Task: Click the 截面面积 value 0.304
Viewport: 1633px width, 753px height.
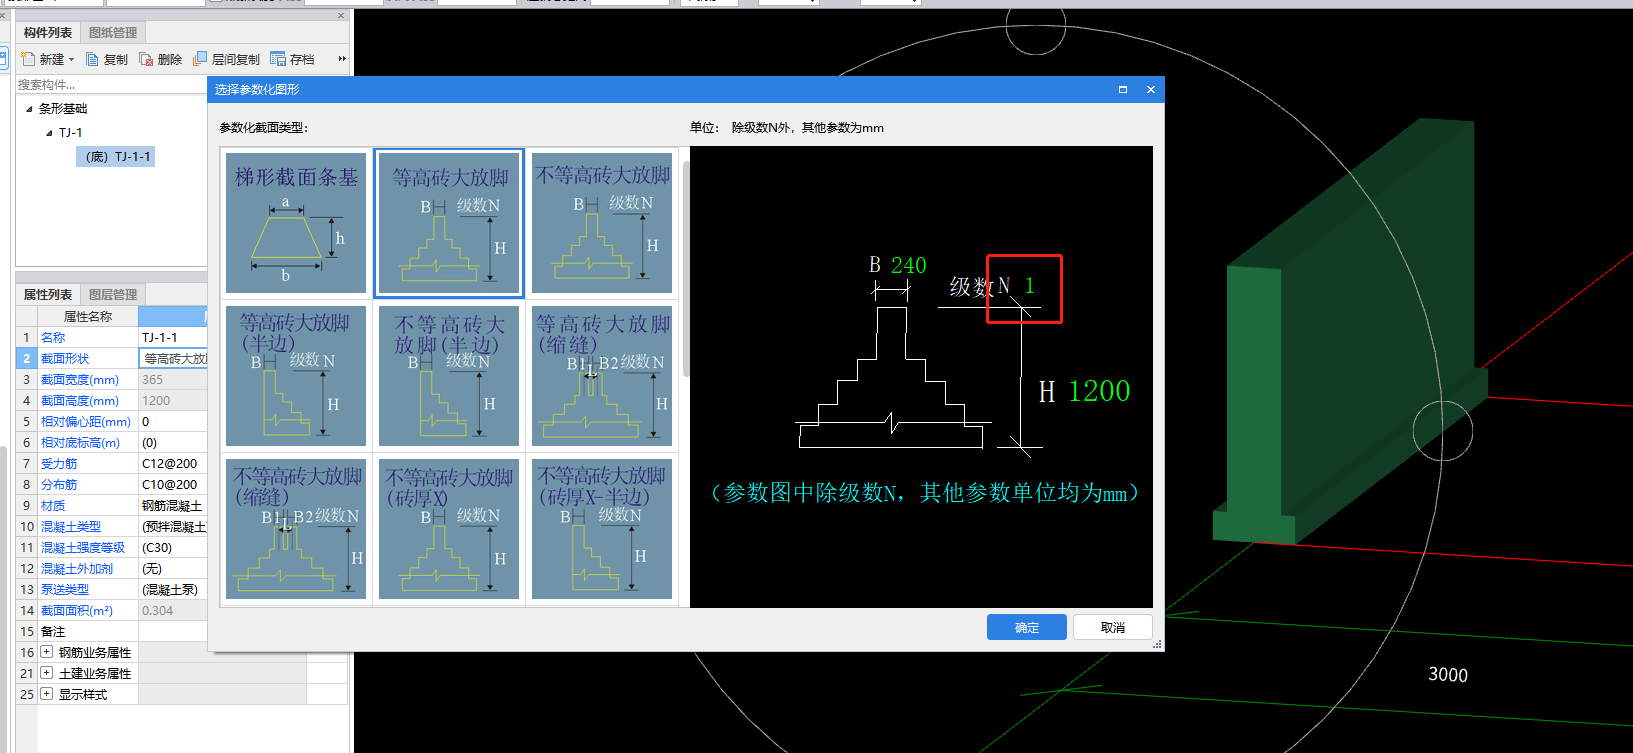Action: (x=158, y=611)
